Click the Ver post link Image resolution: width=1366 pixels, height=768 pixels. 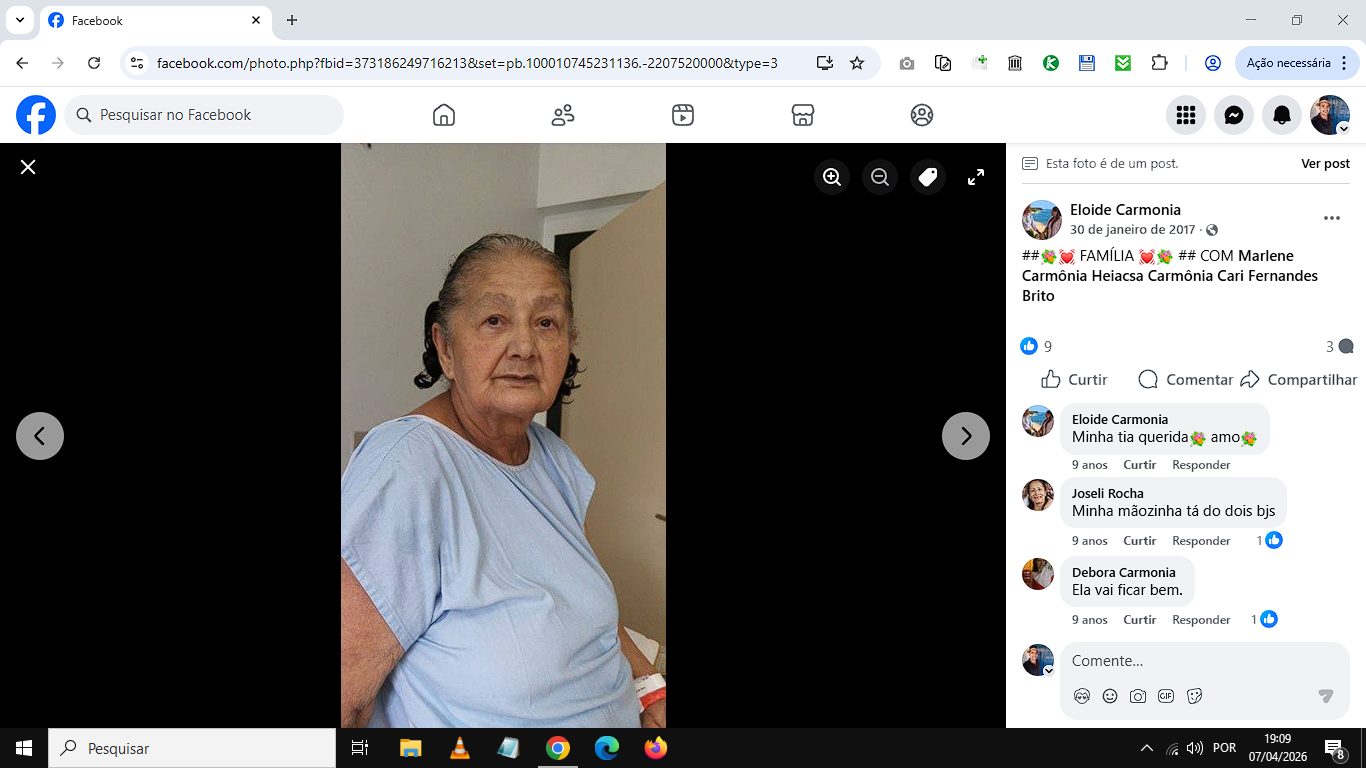click(1325, 163)
